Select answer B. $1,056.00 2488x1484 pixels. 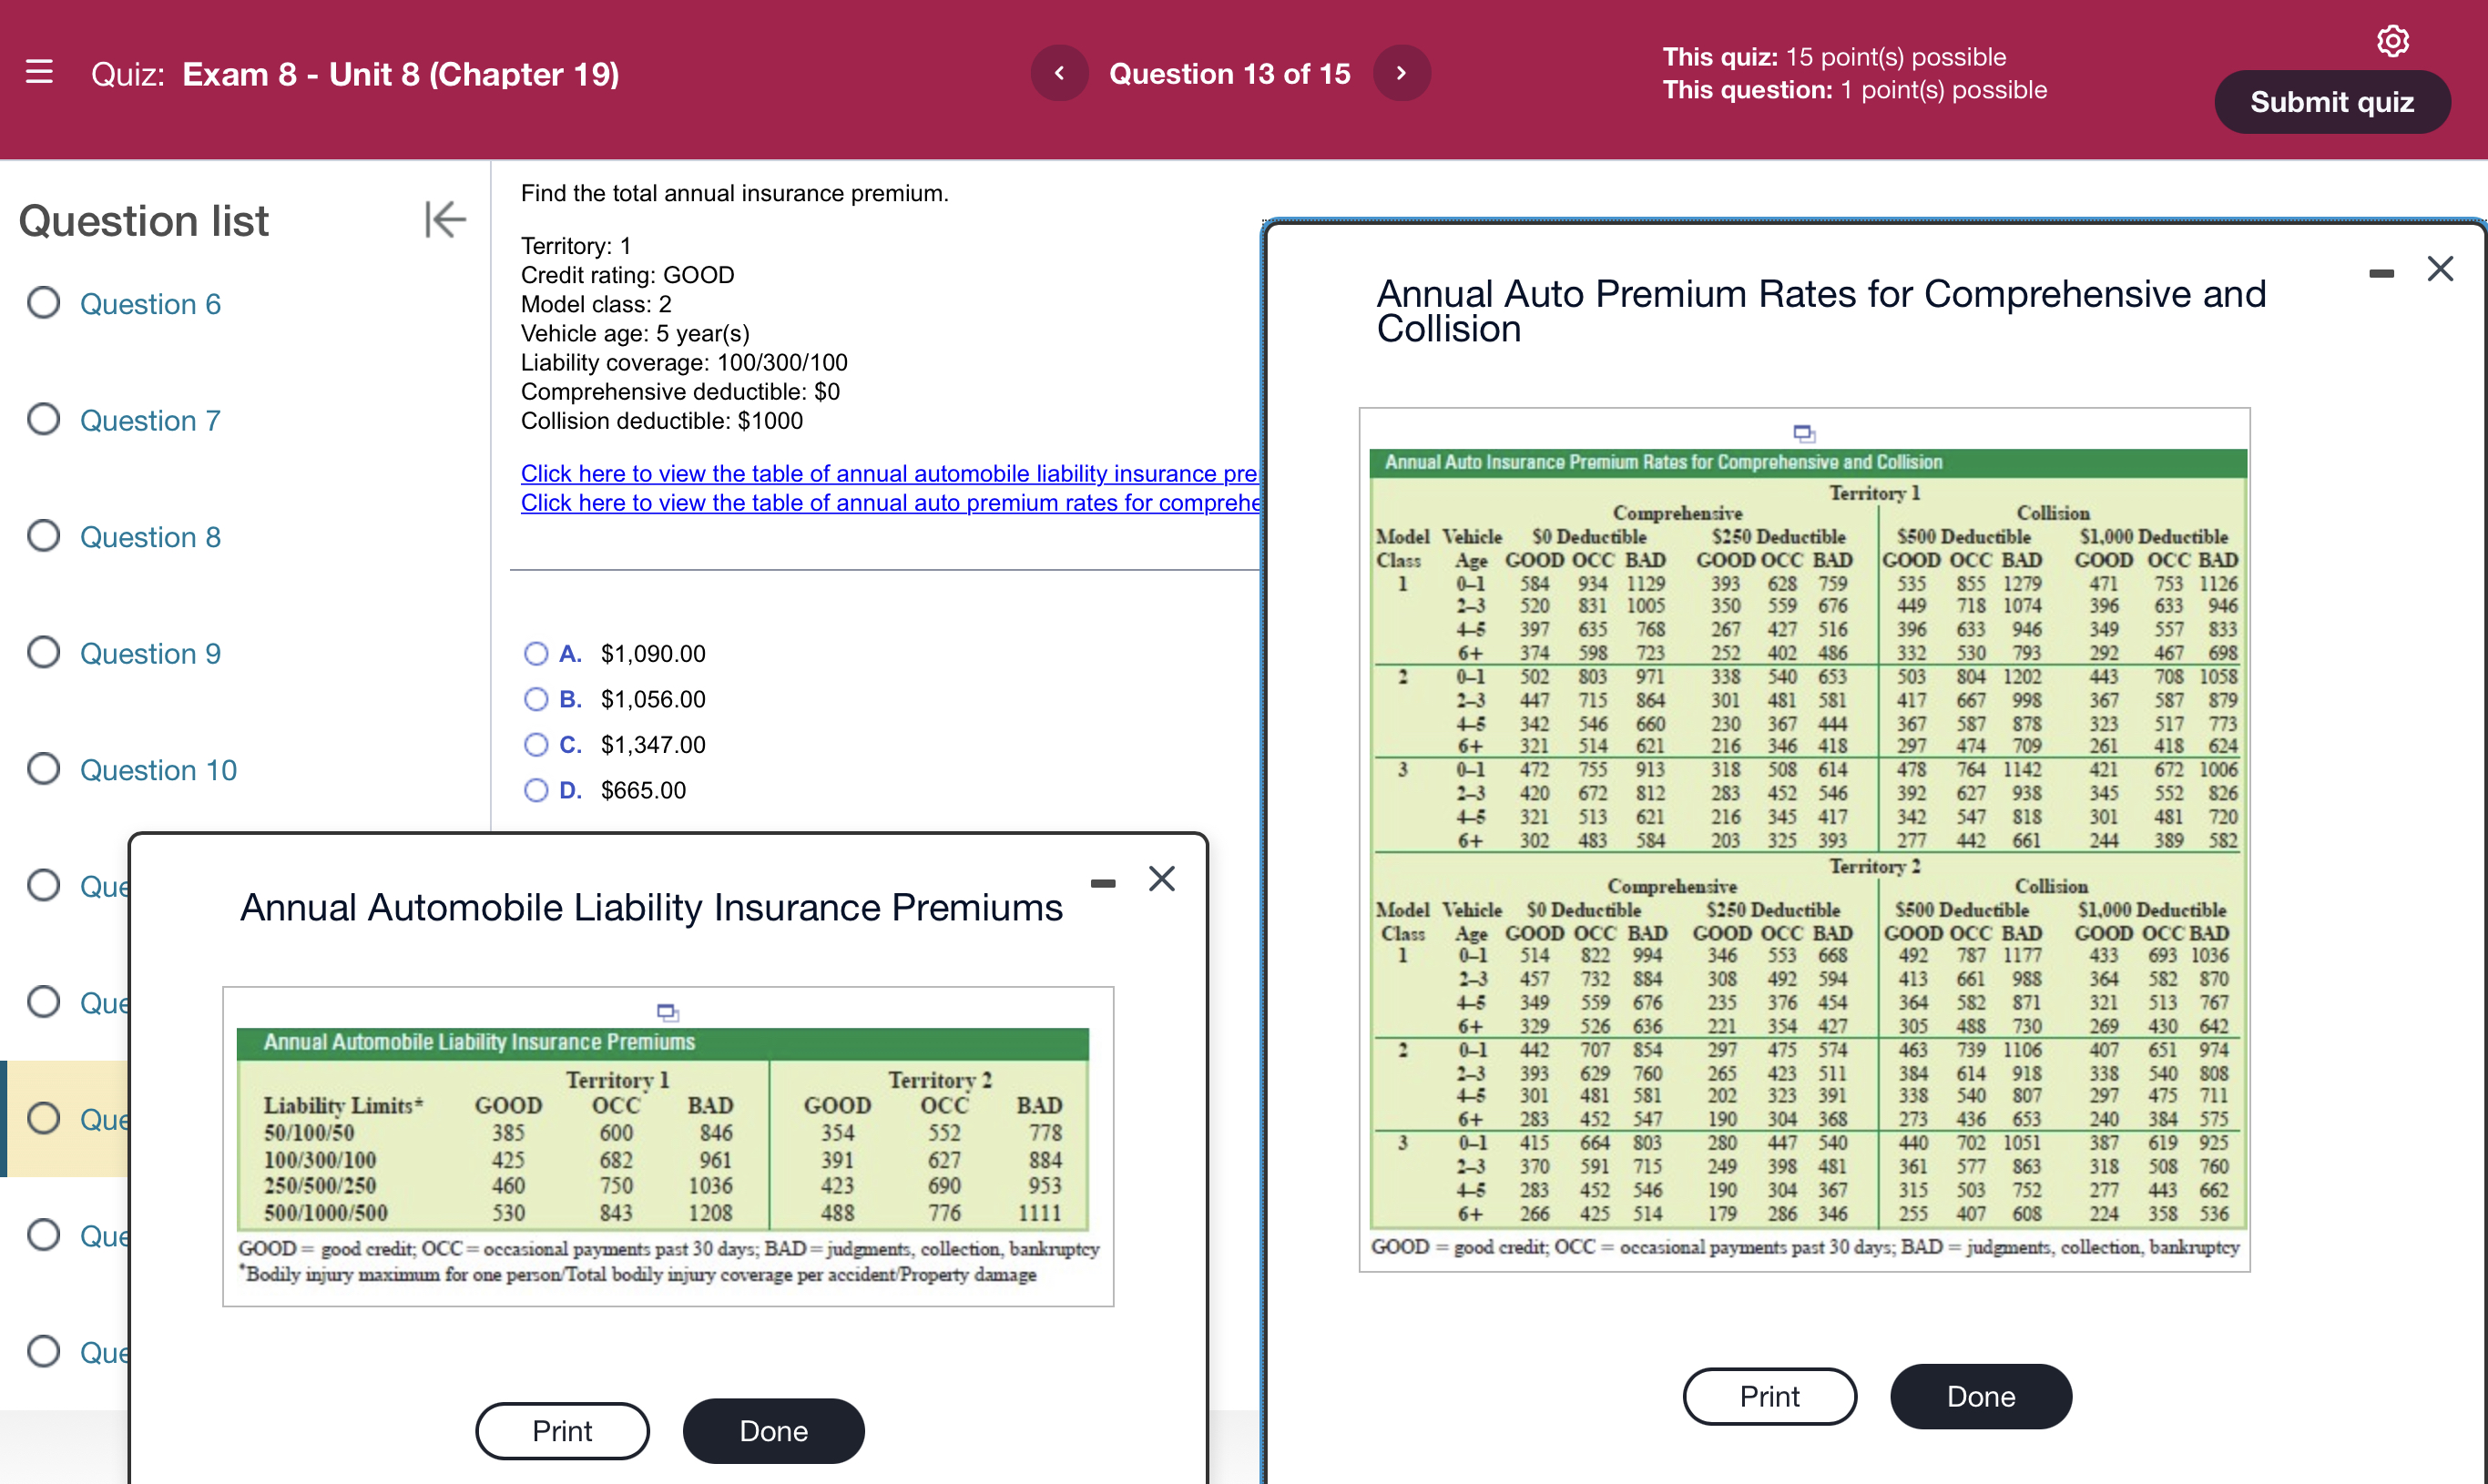tap(537, 699)
